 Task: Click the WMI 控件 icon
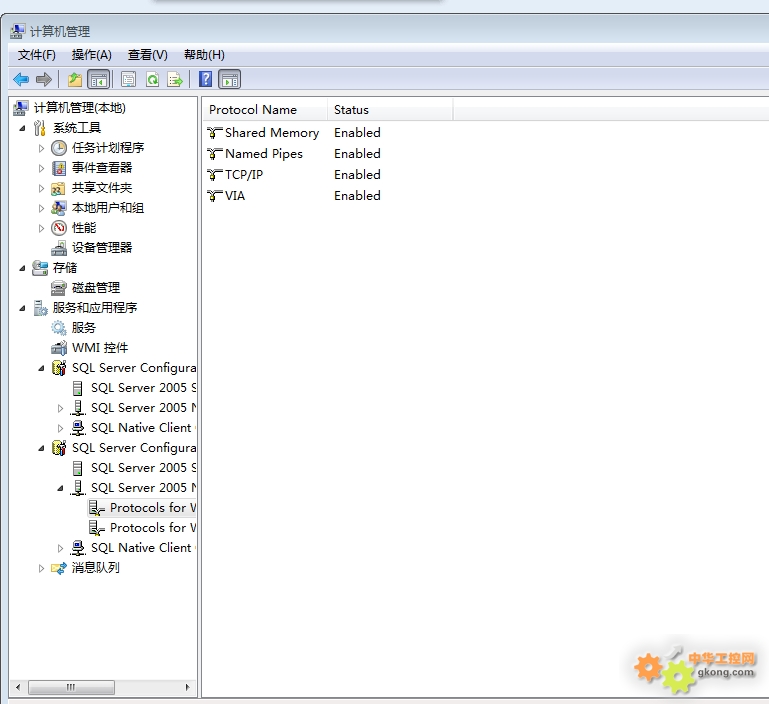coord(59,348)
